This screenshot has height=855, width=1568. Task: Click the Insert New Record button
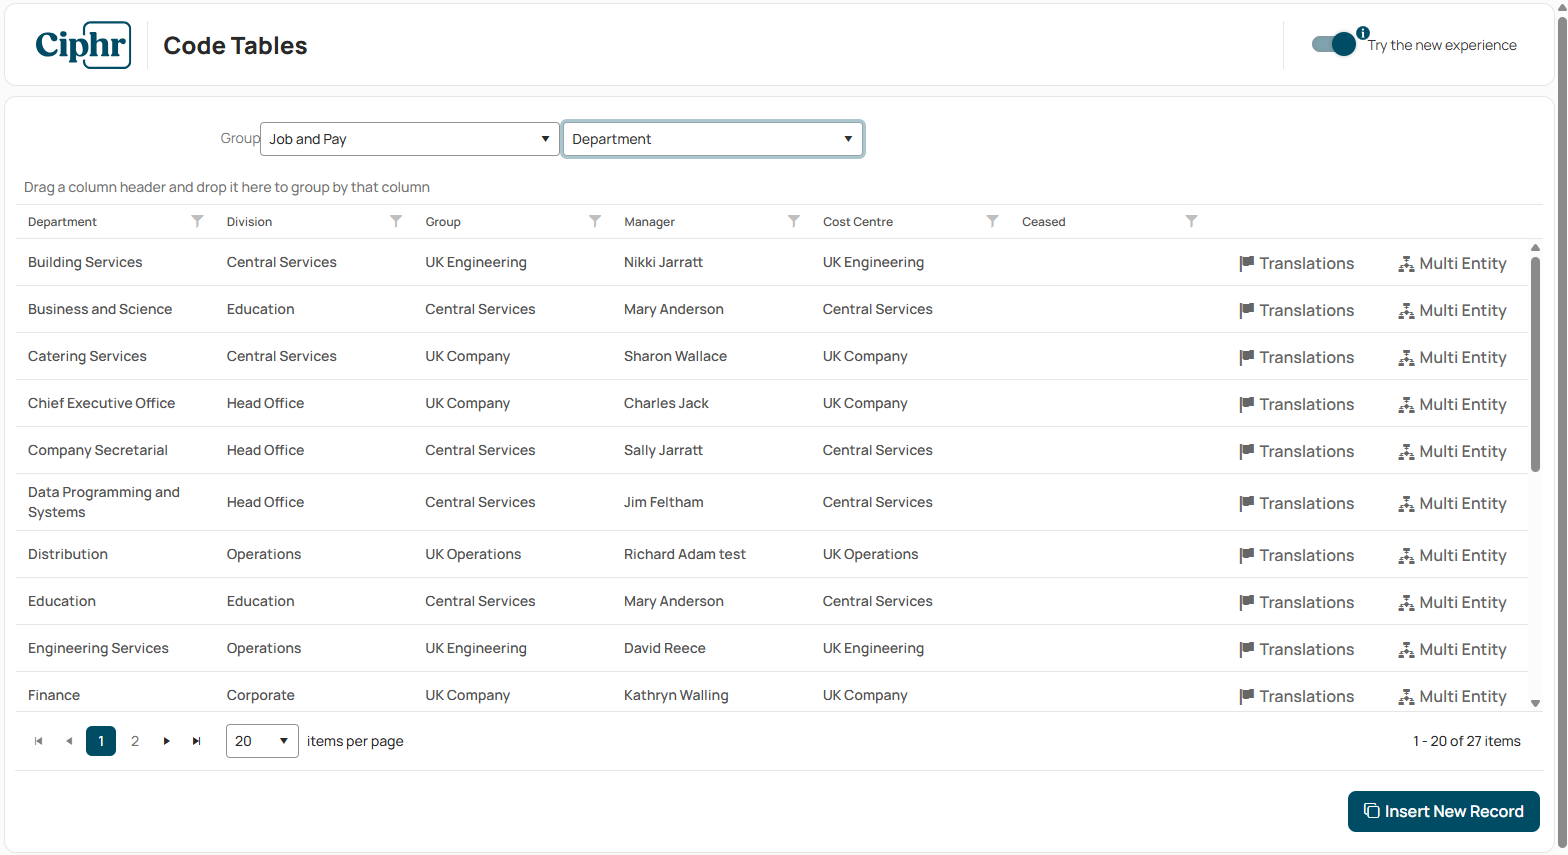coord(1444,811)
